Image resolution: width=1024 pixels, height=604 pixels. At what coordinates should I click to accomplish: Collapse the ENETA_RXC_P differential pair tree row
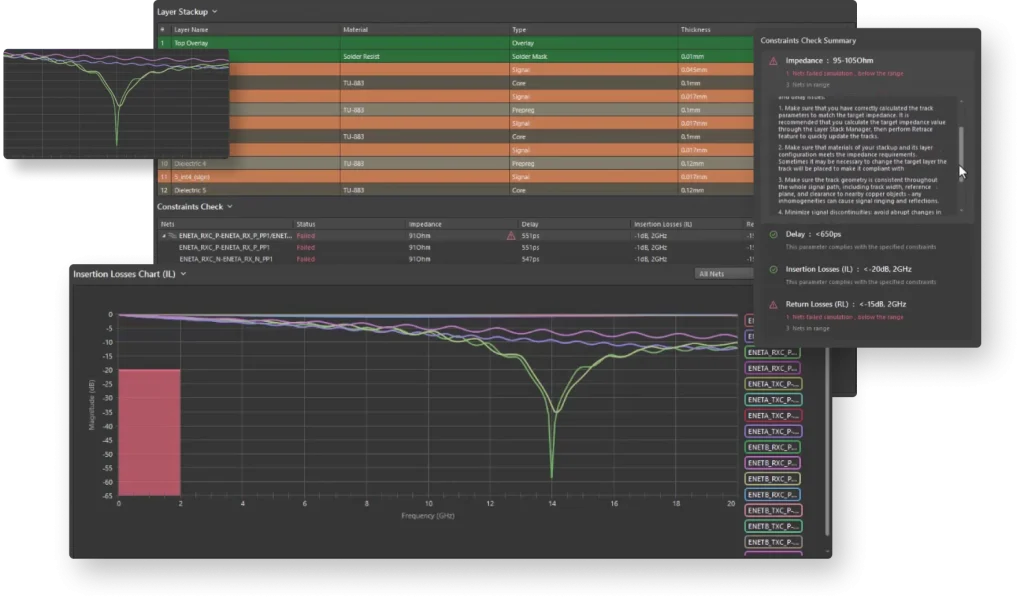(164, 236)
